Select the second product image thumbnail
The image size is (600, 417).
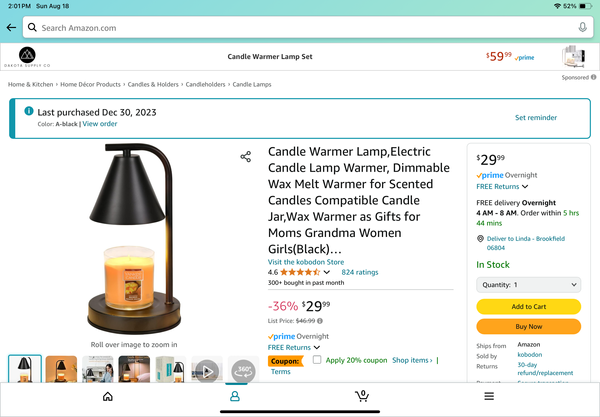pos(61,370)
